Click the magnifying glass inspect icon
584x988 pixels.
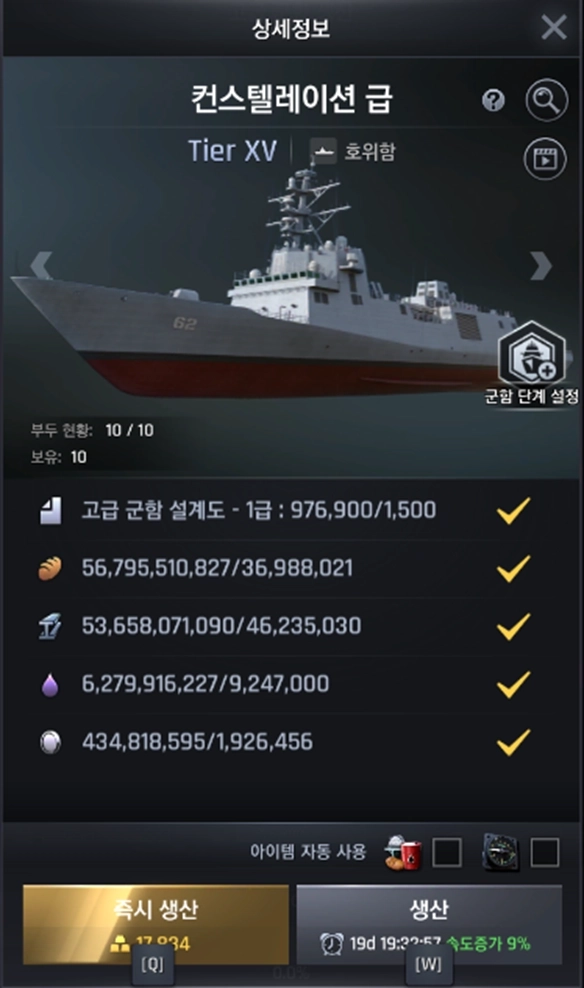click(x=547, y=100)
